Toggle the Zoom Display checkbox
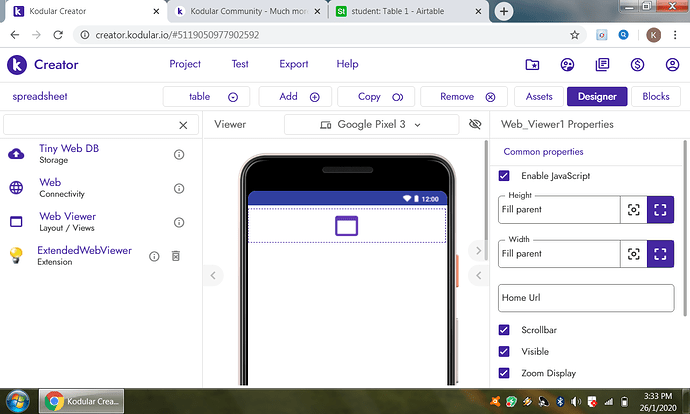The image size is (690, 414). [x=504, y=373]
